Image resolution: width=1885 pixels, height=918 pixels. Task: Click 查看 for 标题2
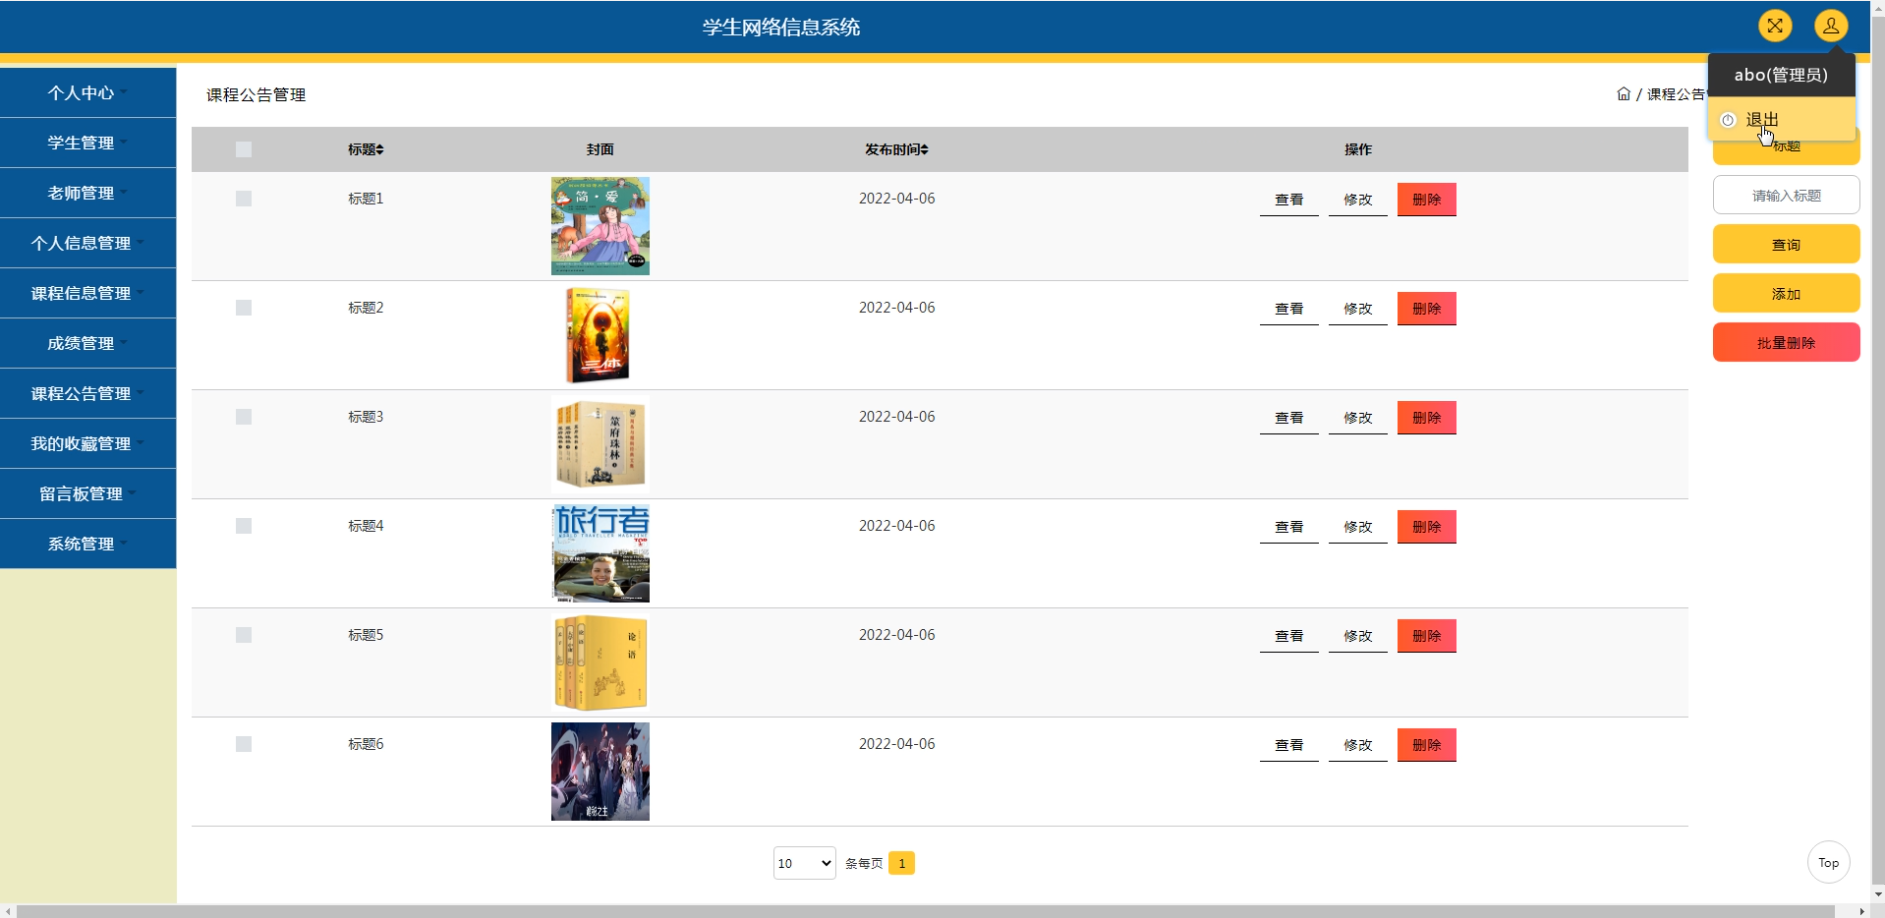(x=1289, y=308)
